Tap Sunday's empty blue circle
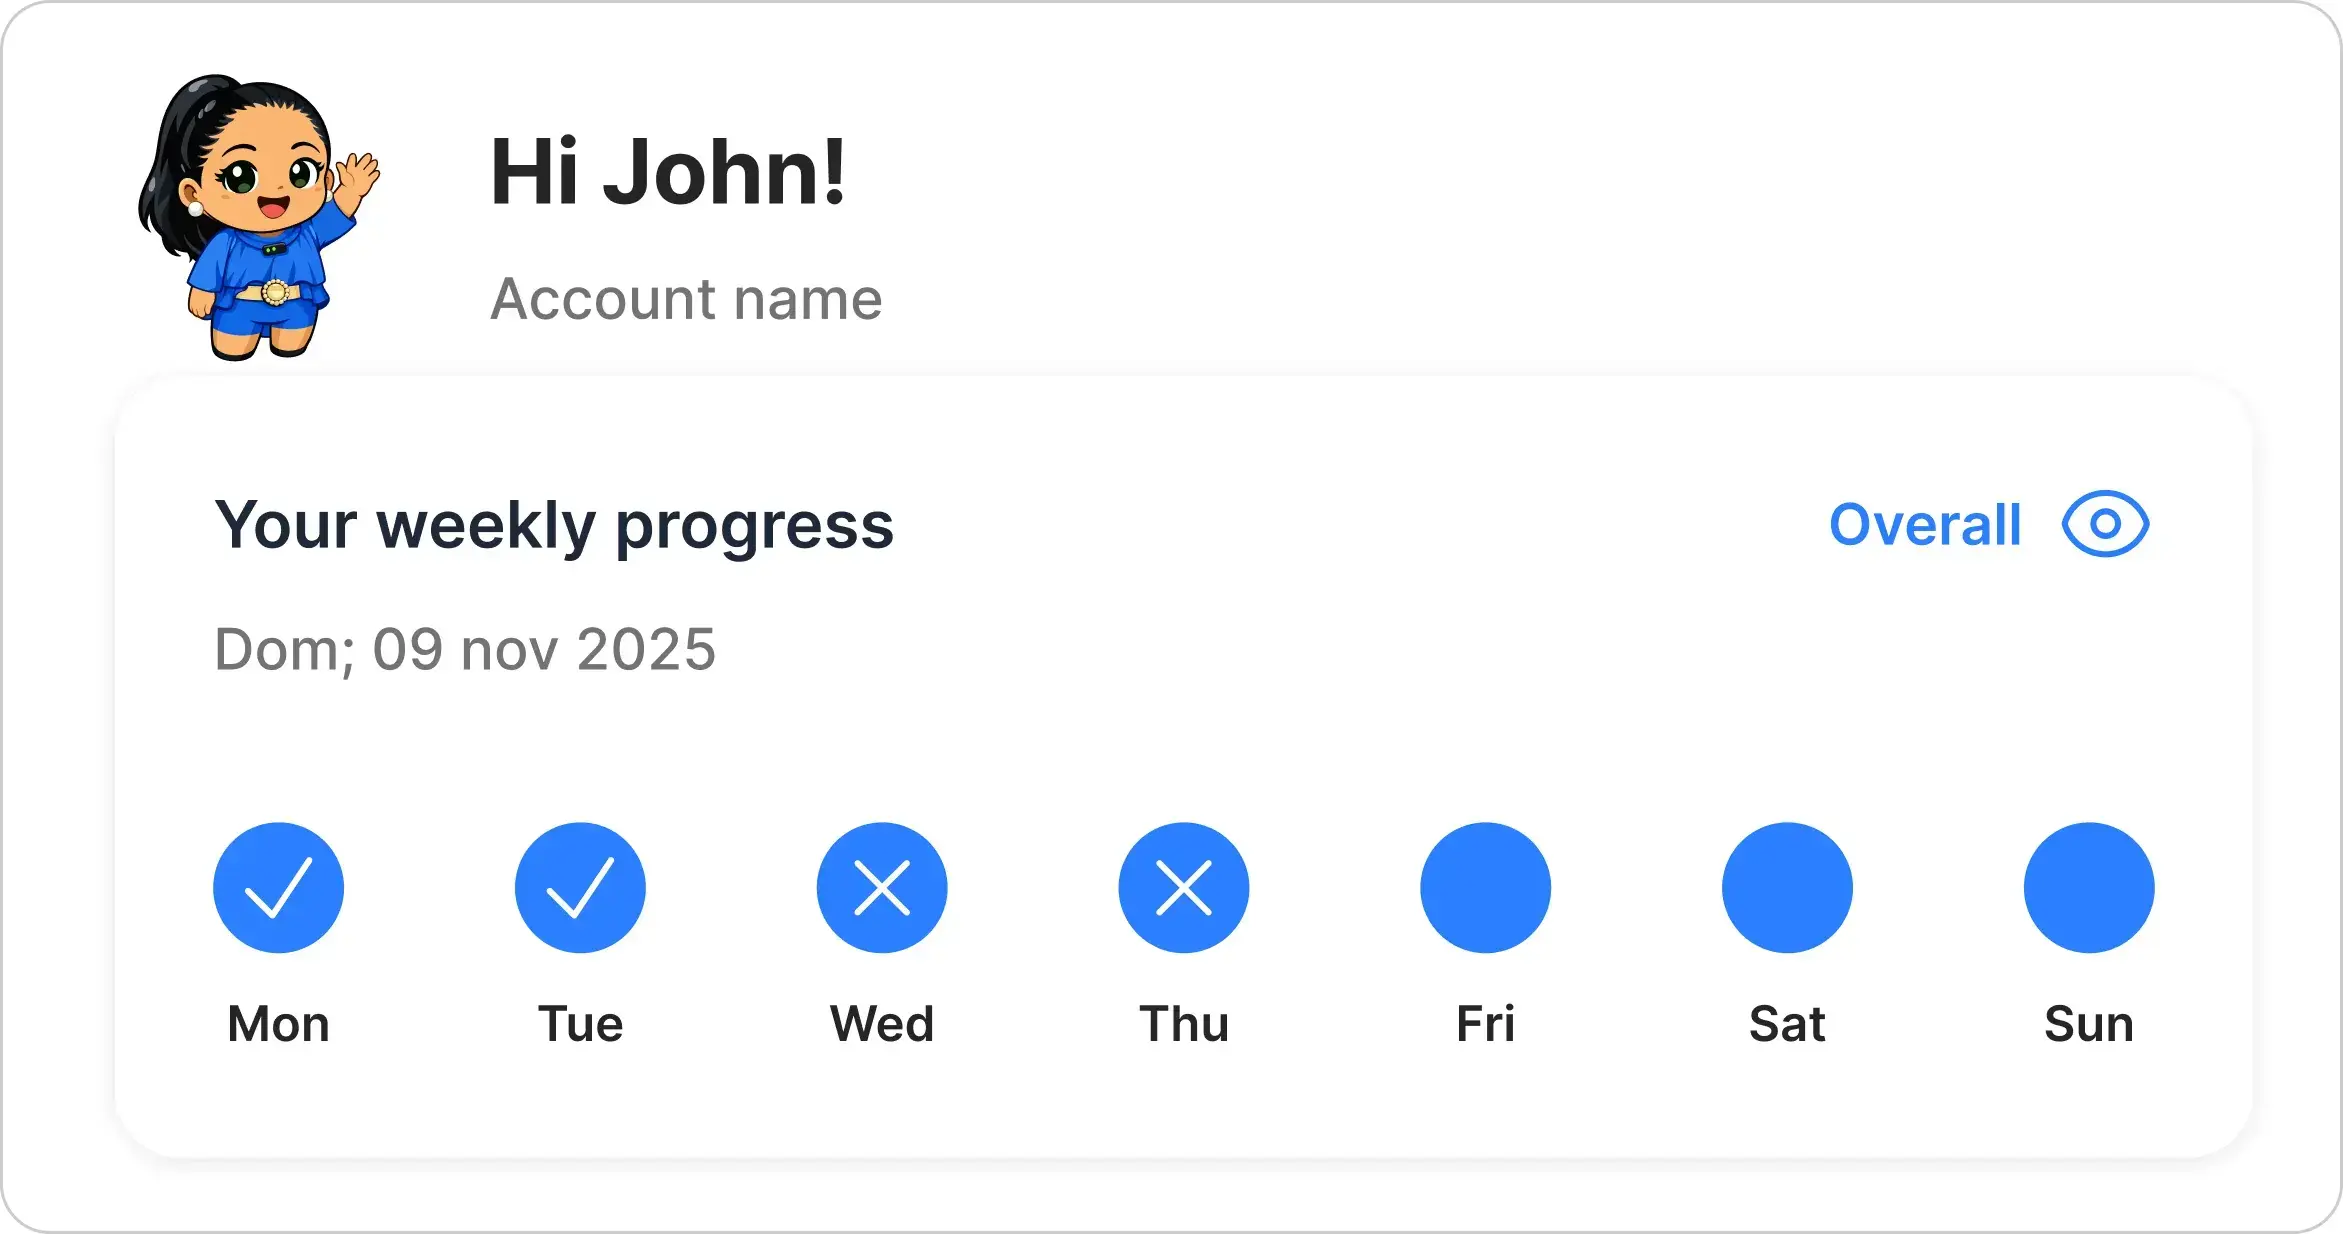The image size is (2343, 1234). [2089, 888]
